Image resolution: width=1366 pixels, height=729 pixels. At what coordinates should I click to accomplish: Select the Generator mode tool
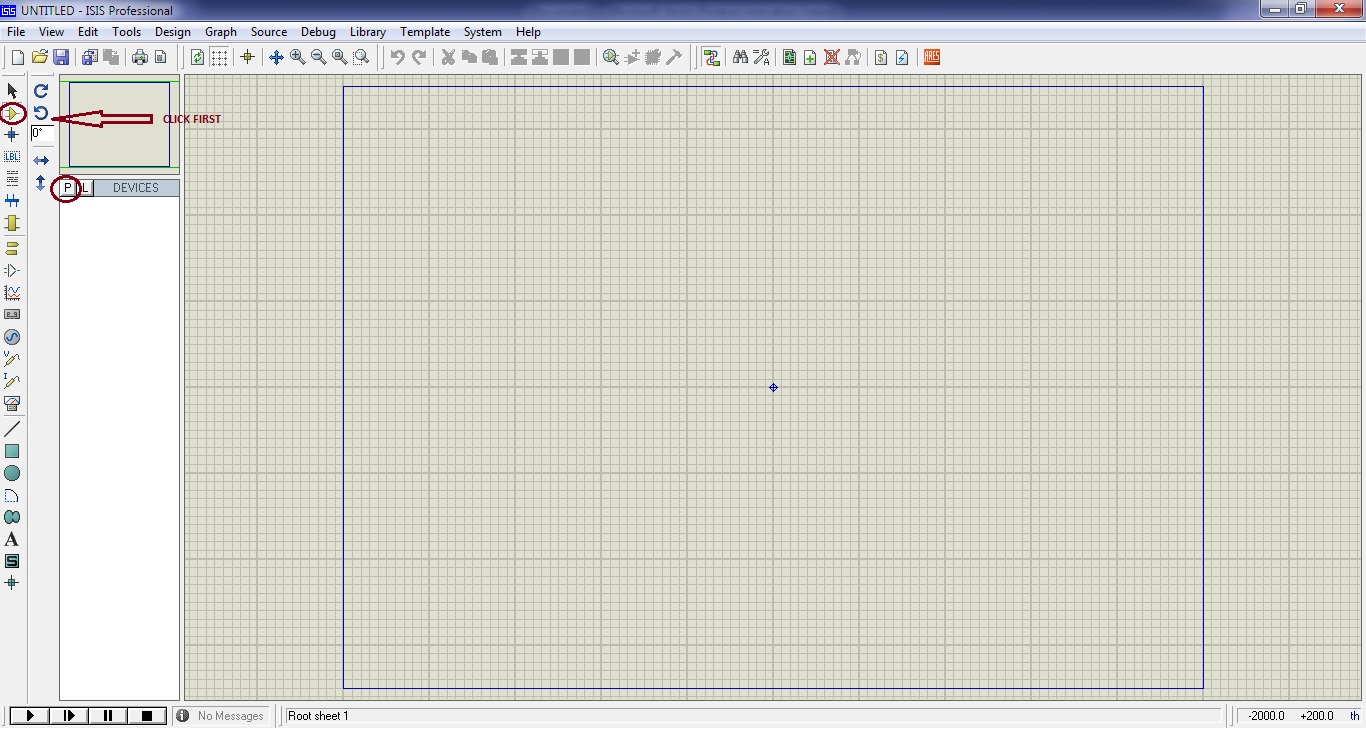pyautogui.click(x=12, y=337)
